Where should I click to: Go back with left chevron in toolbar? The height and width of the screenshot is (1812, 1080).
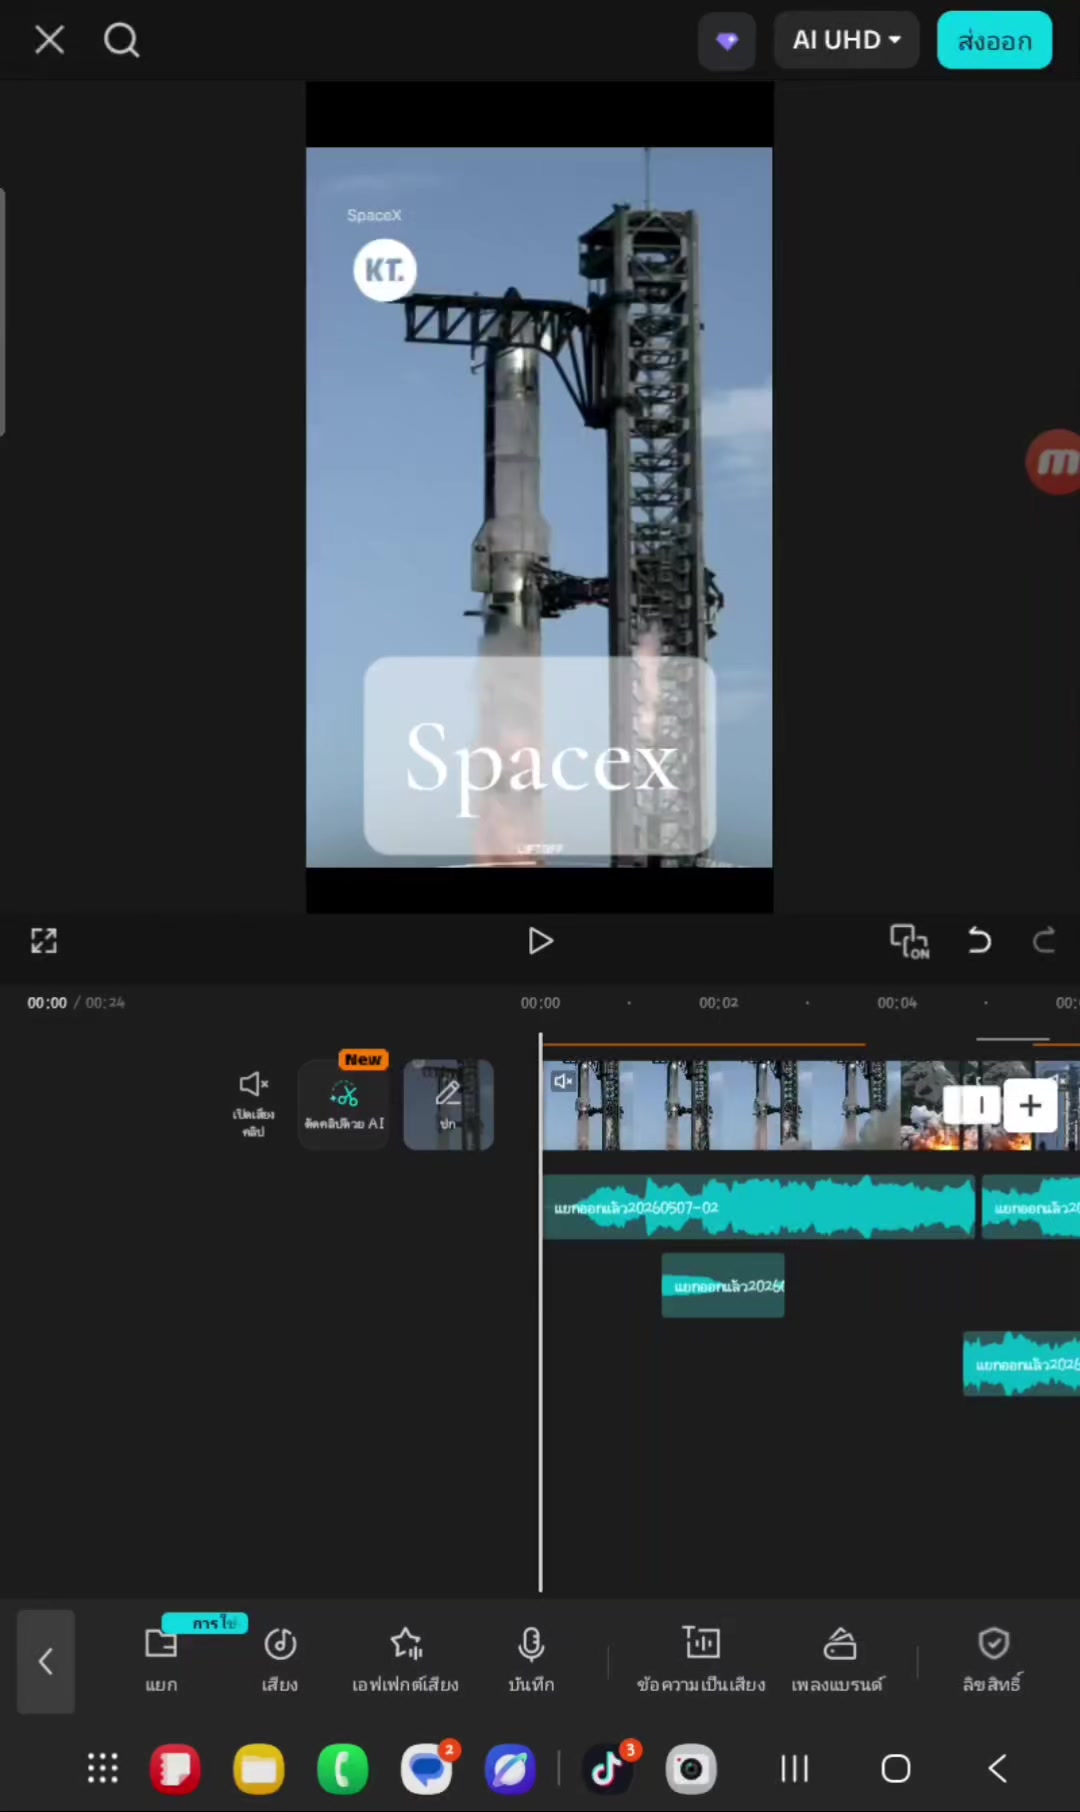tap(46, 1661)
